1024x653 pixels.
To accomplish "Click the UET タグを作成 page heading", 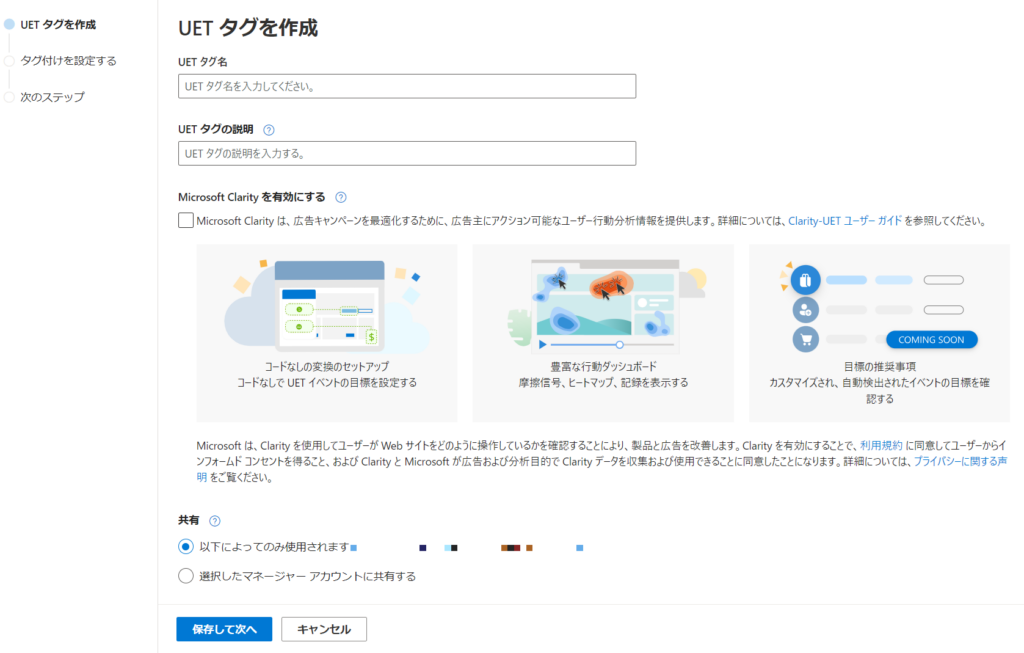I will [x=248, y=28].
